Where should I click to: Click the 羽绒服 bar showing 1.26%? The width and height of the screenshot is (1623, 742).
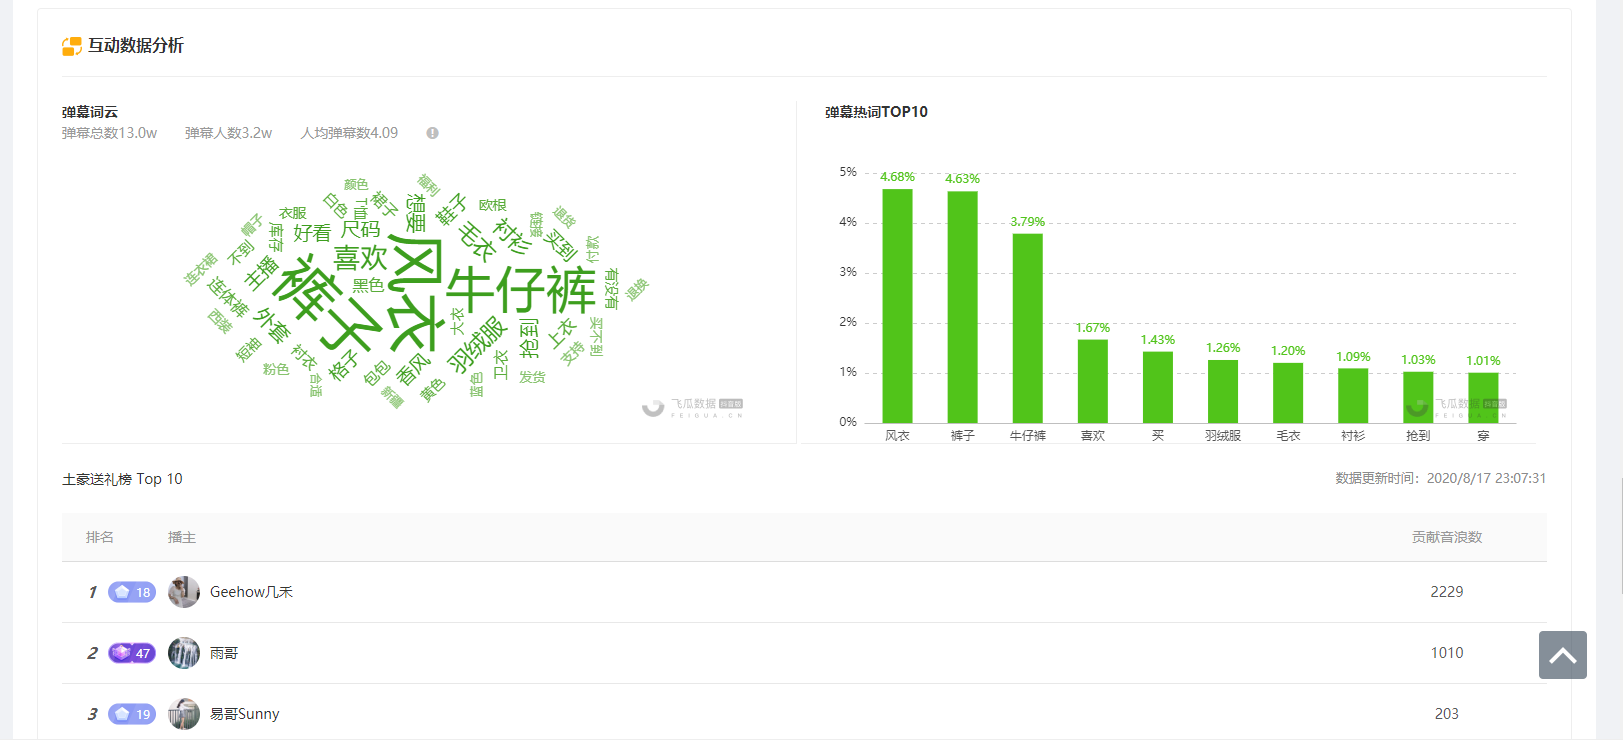point(1223,391)
